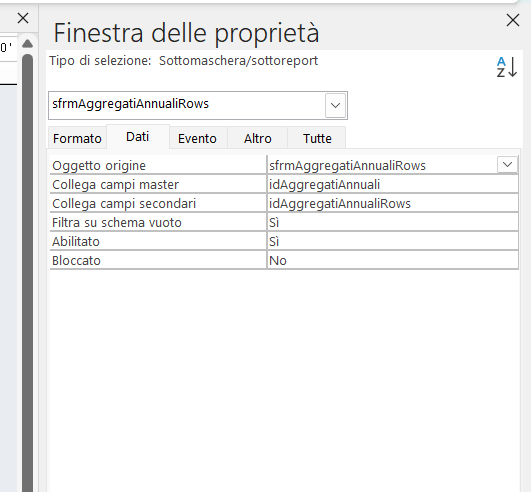Toggle the Abilitato property value
531x492 pixels.
[392, 241]
